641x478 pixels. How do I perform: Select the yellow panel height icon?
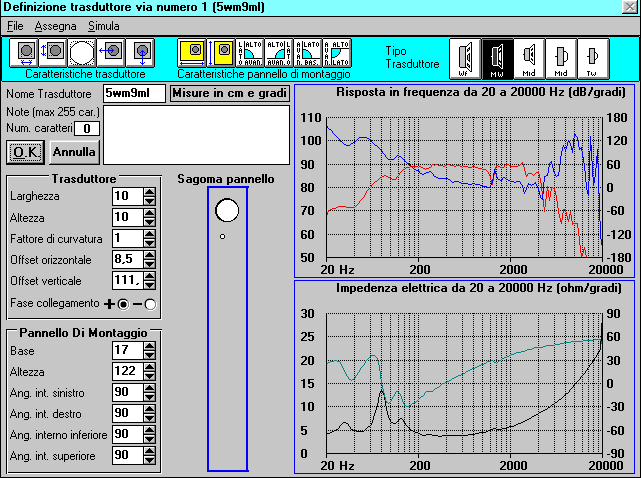[x=221, y=53]
